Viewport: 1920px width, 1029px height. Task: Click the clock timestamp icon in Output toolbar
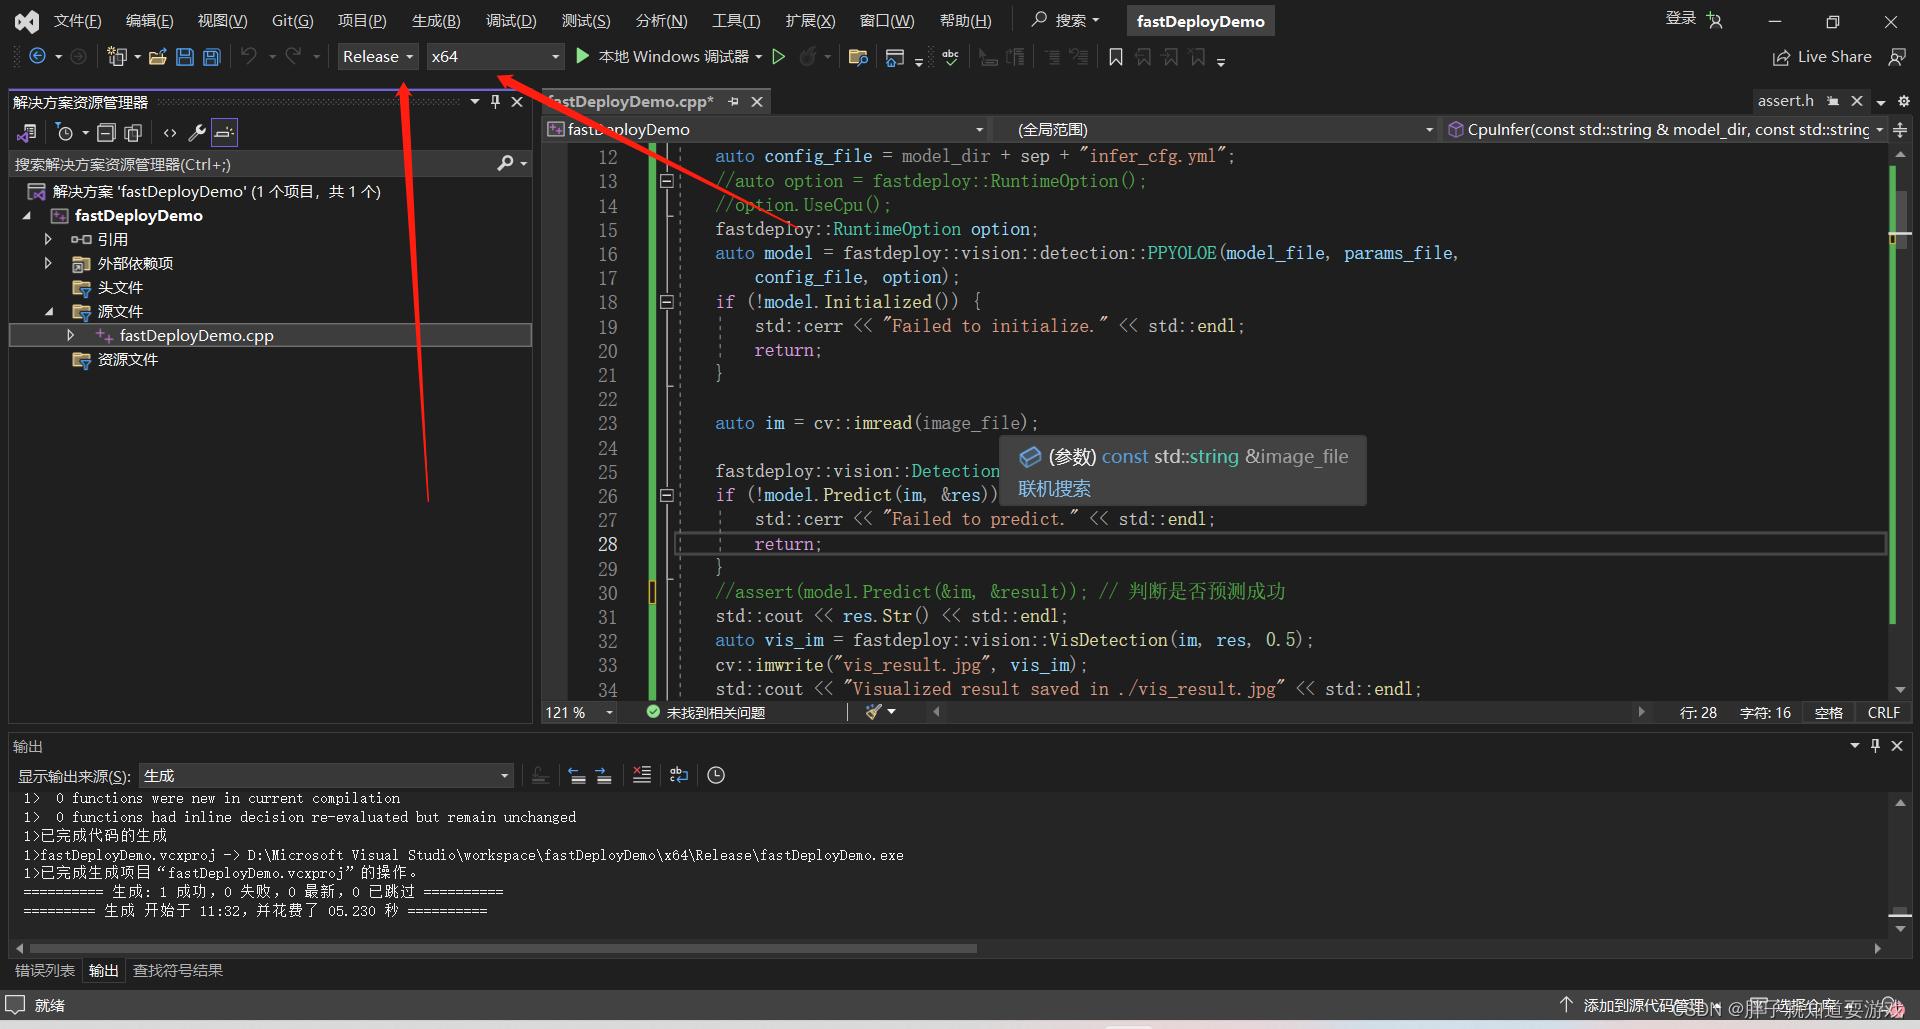click(x=716, y=775)
